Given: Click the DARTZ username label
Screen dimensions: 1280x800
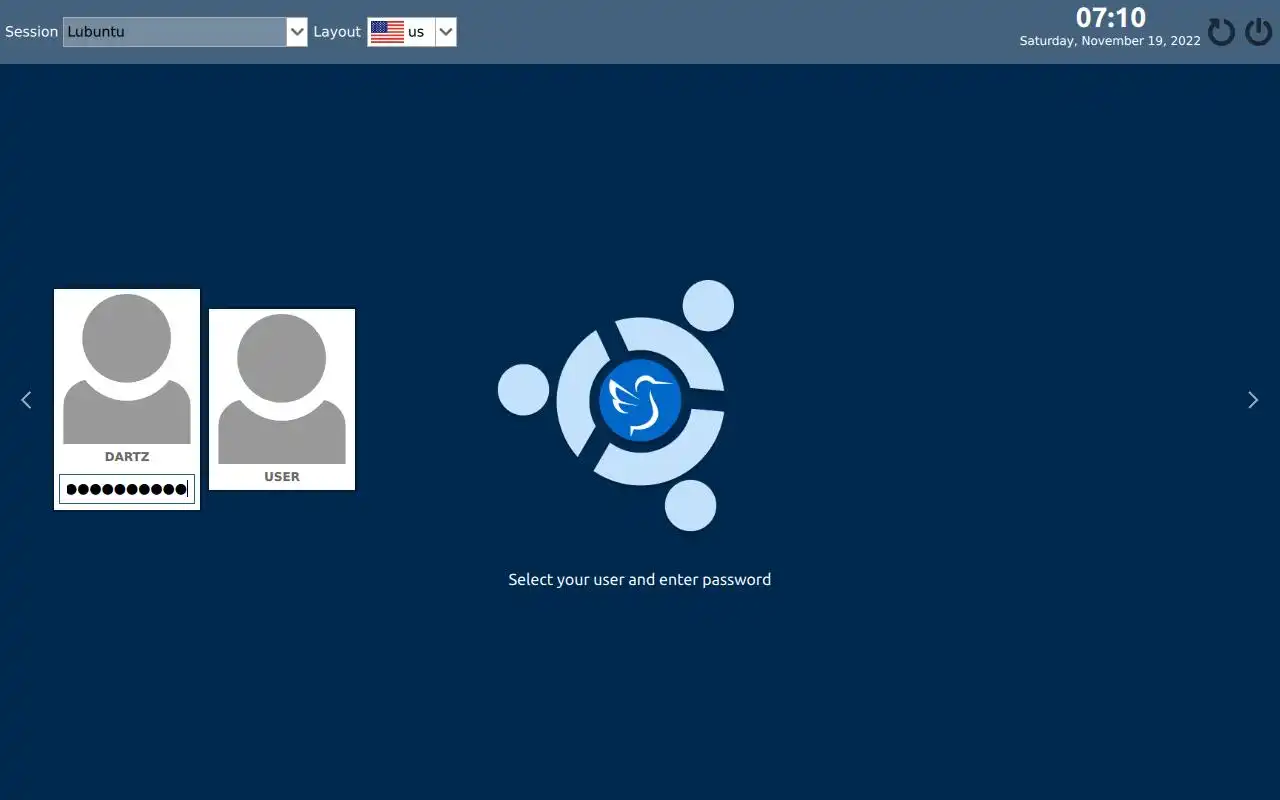Looking at the screenshot, I should point(127,457).
